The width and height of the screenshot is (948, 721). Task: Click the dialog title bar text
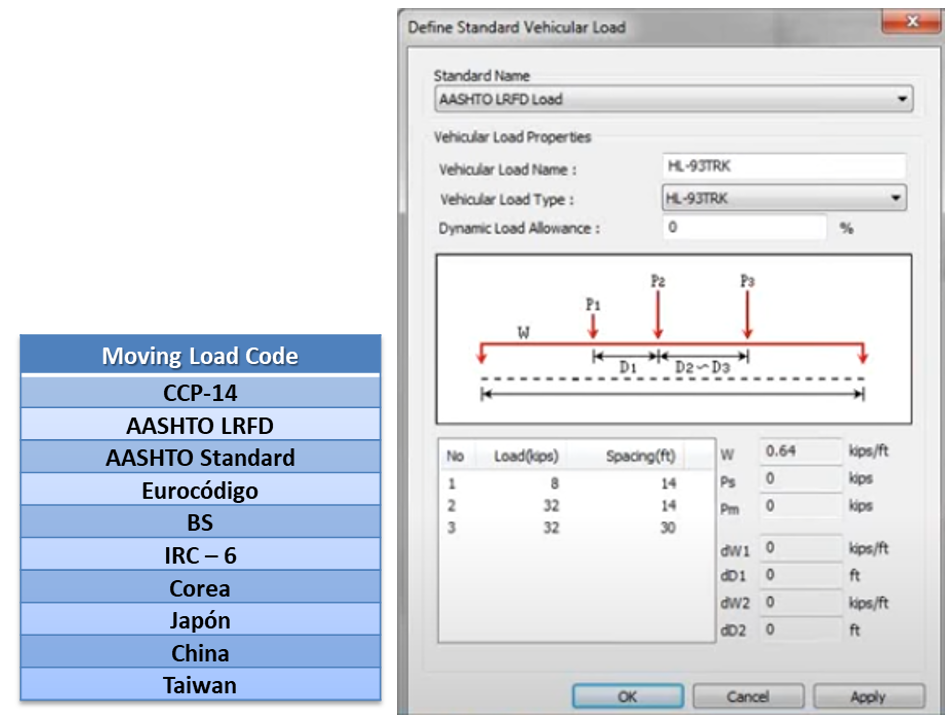tap(516, 27)
